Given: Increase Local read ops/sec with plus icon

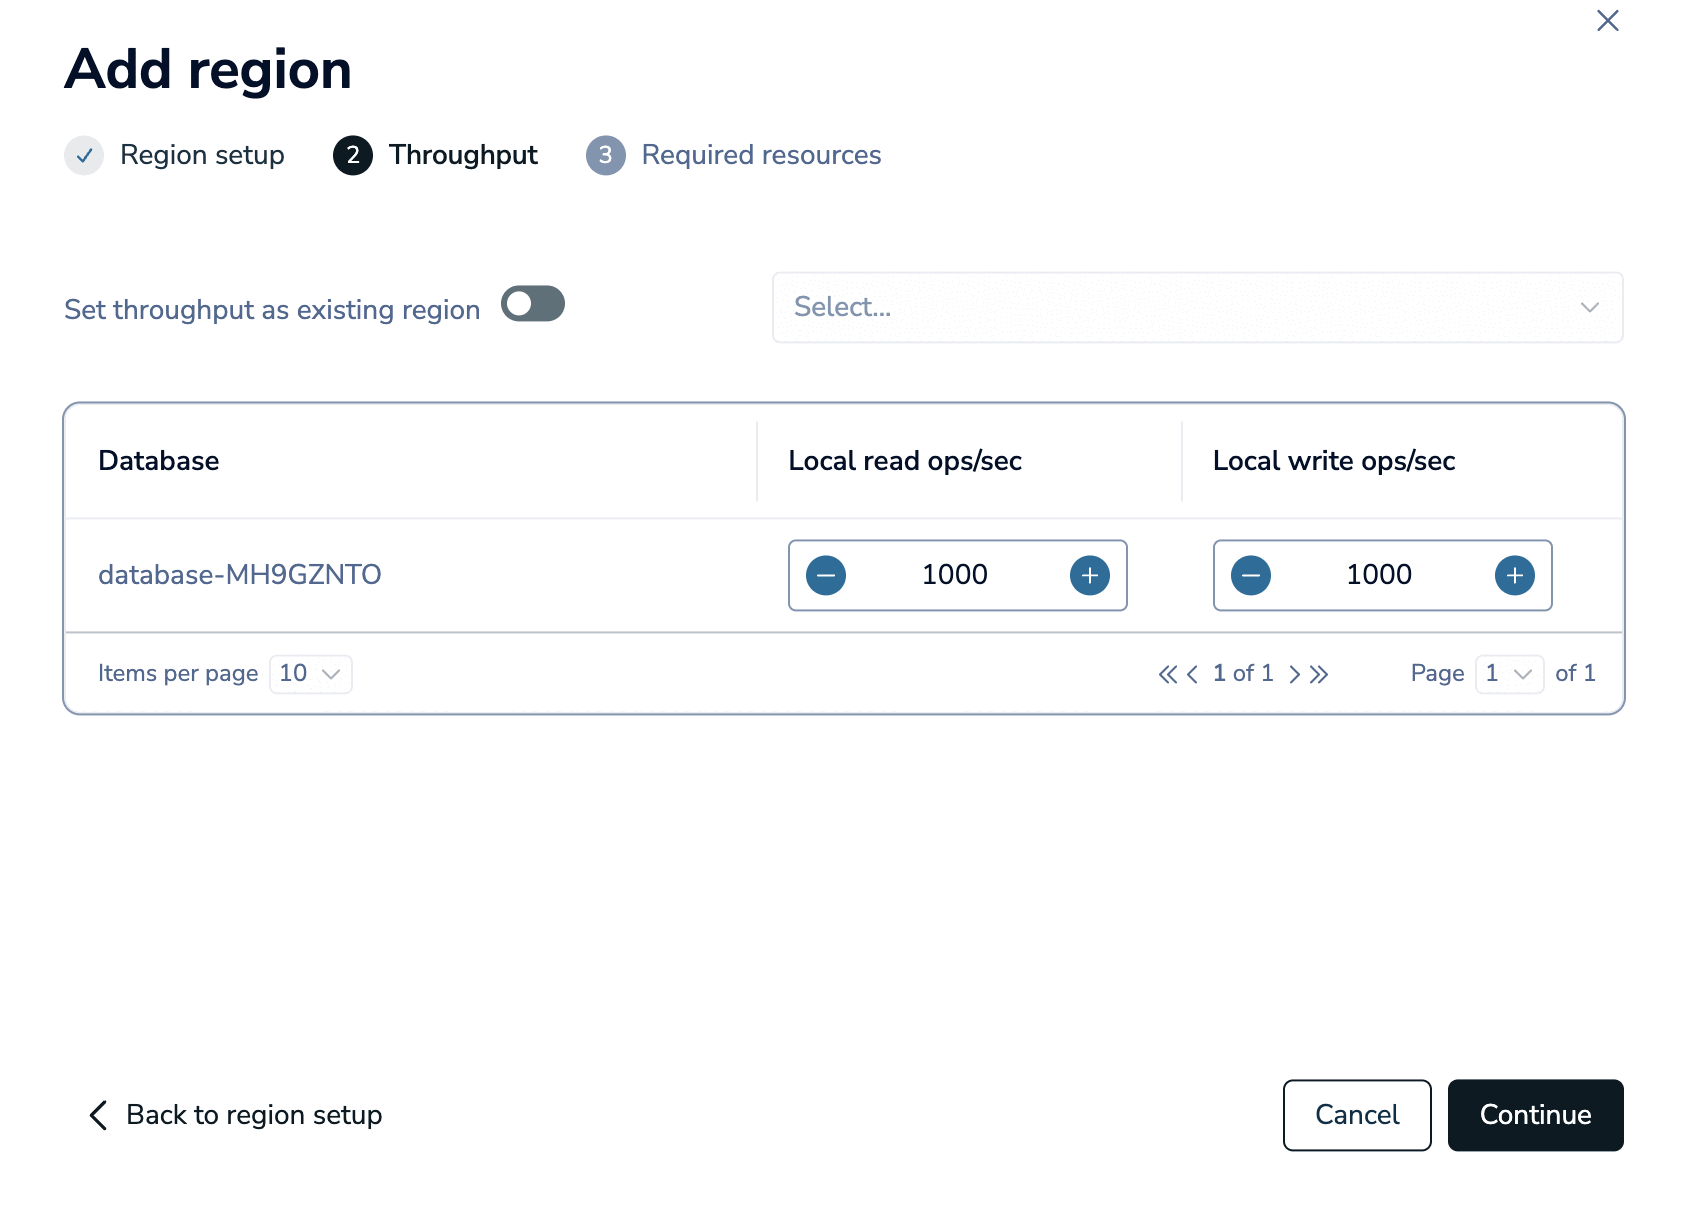Looking at the screenshot, I should (1090, 575).
